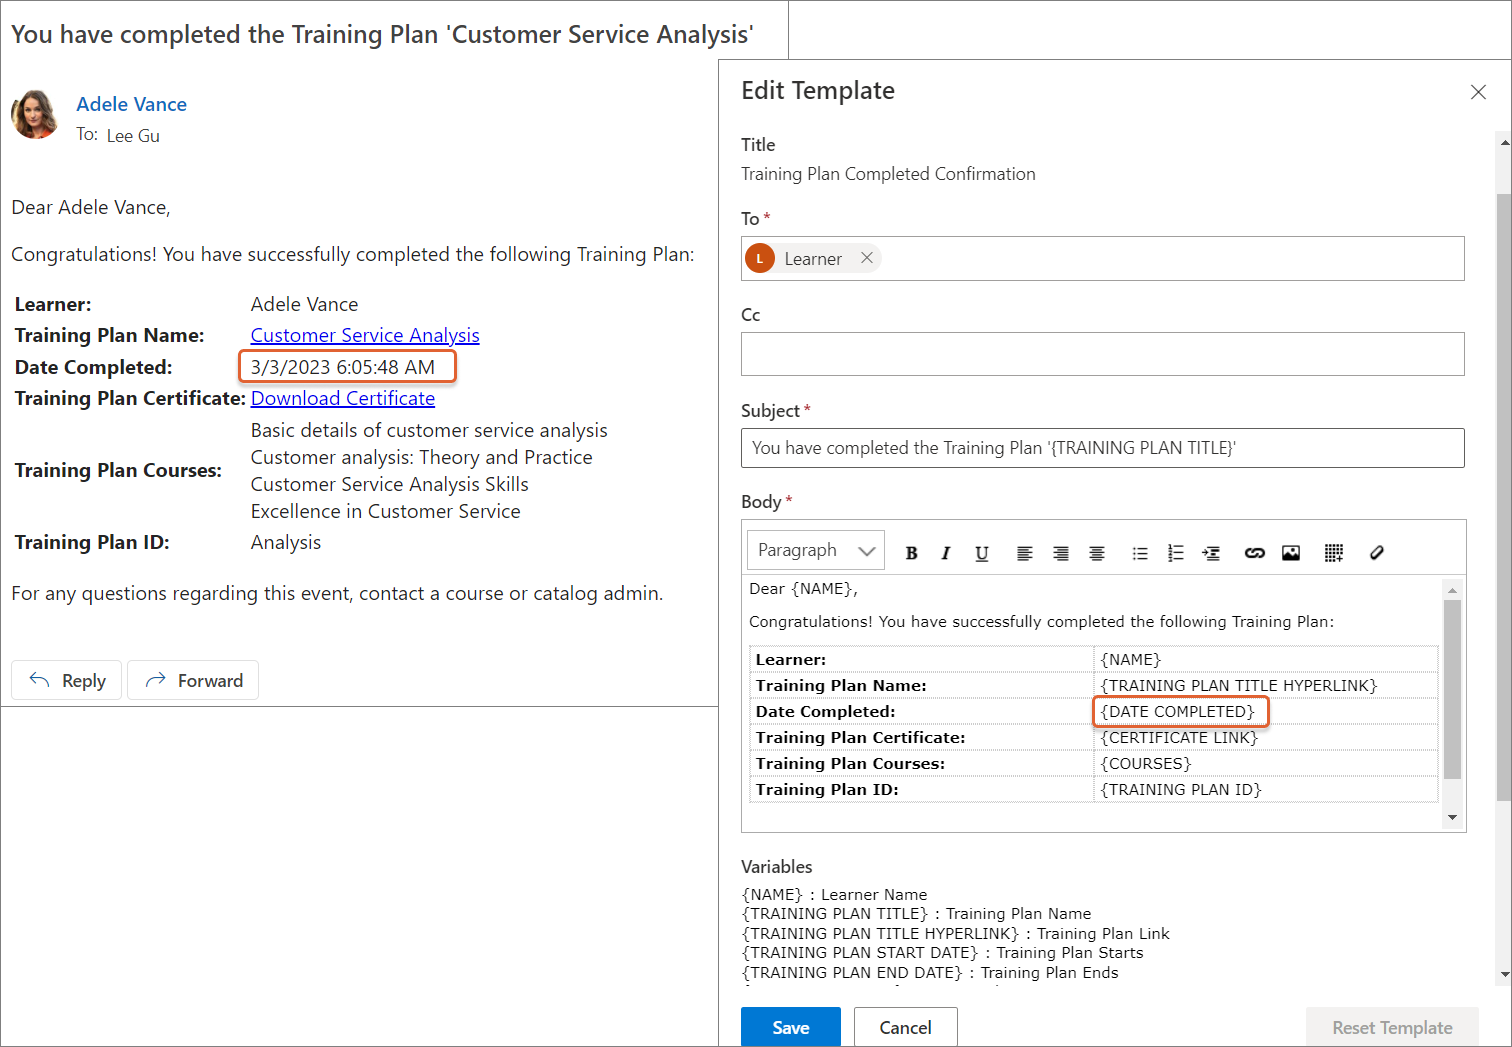1512x1047 pixels.
Task: Apply italic formatting in body editor
Action: pyautogui.click(x=946, y=553)
